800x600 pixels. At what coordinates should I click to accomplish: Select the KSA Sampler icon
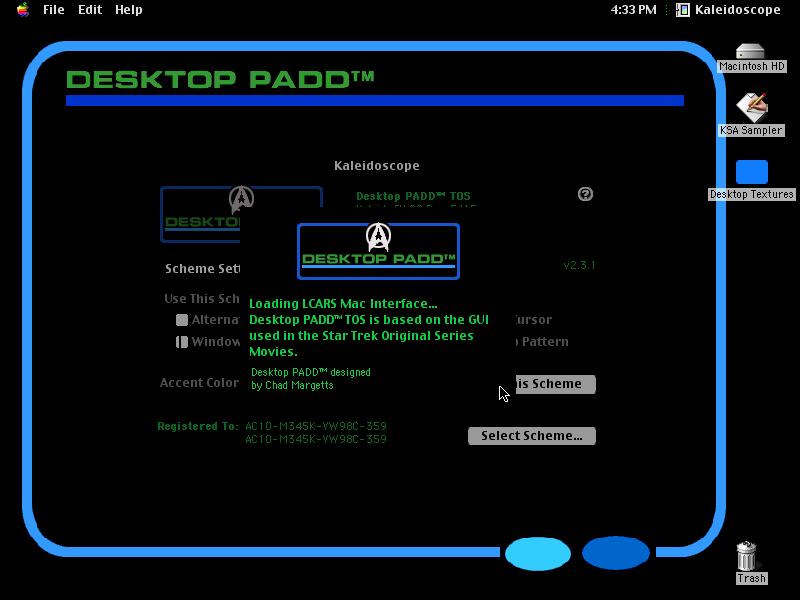click(752, 107)
